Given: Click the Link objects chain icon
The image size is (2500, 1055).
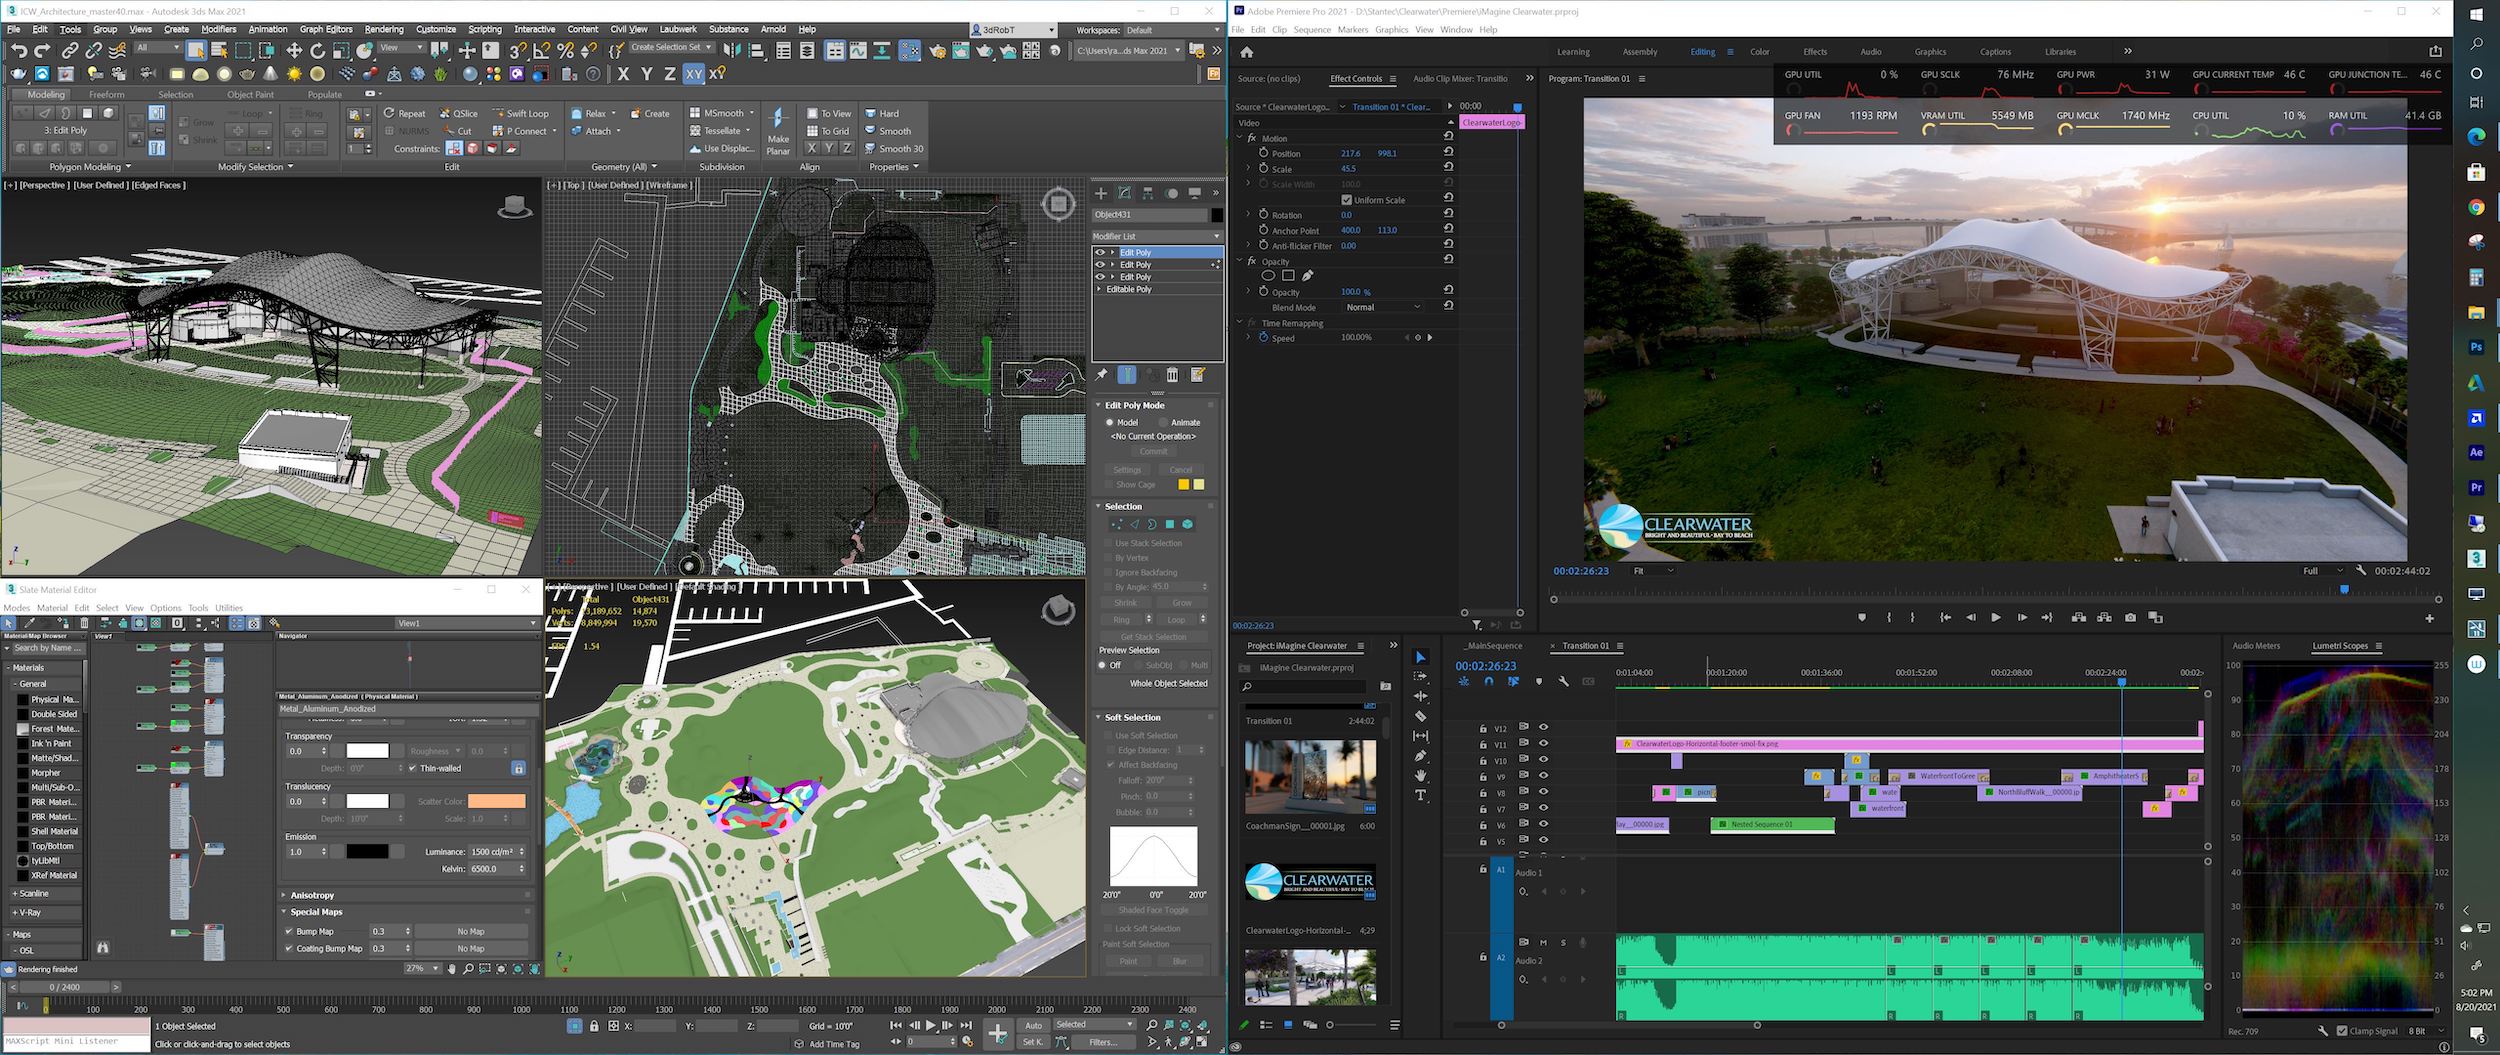Looking at the screenshot, I should pyautogui.click(x=70, y=50).
